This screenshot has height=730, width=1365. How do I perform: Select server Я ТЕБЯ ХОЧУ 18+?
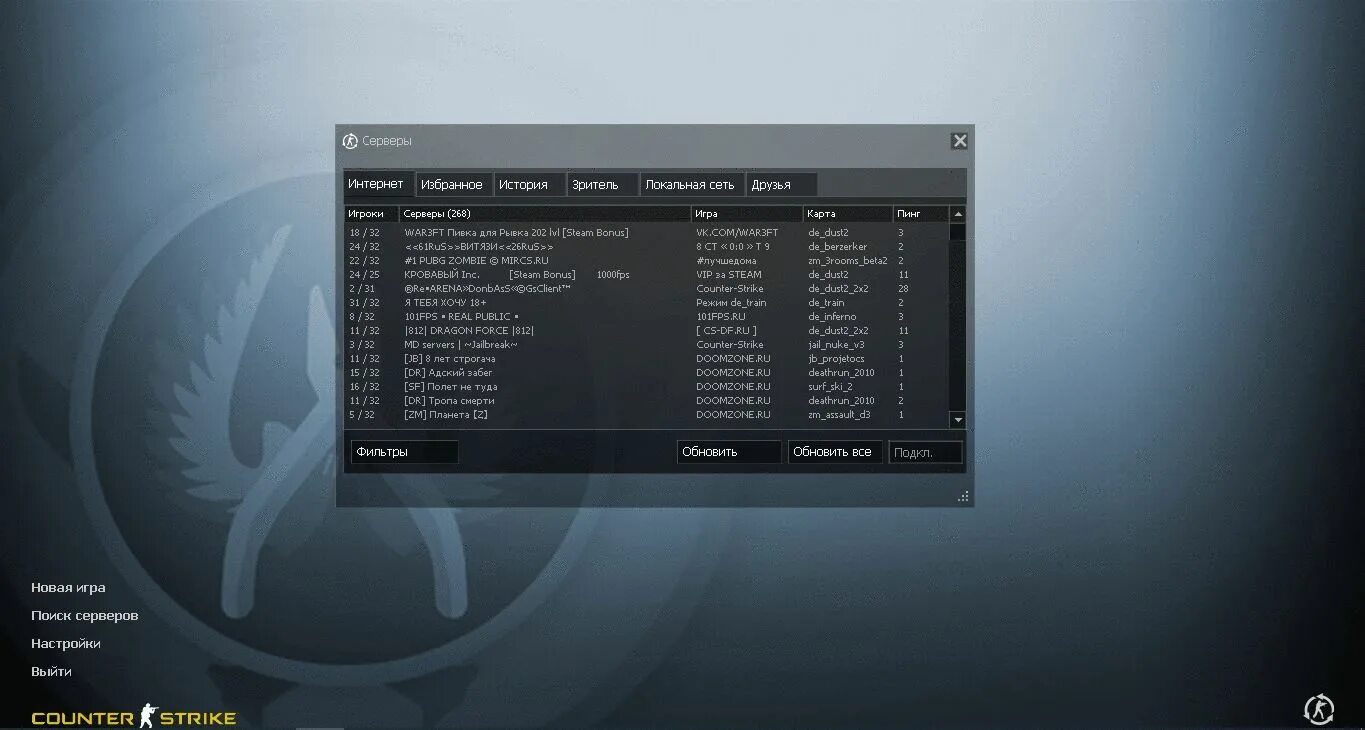[646, 303]
